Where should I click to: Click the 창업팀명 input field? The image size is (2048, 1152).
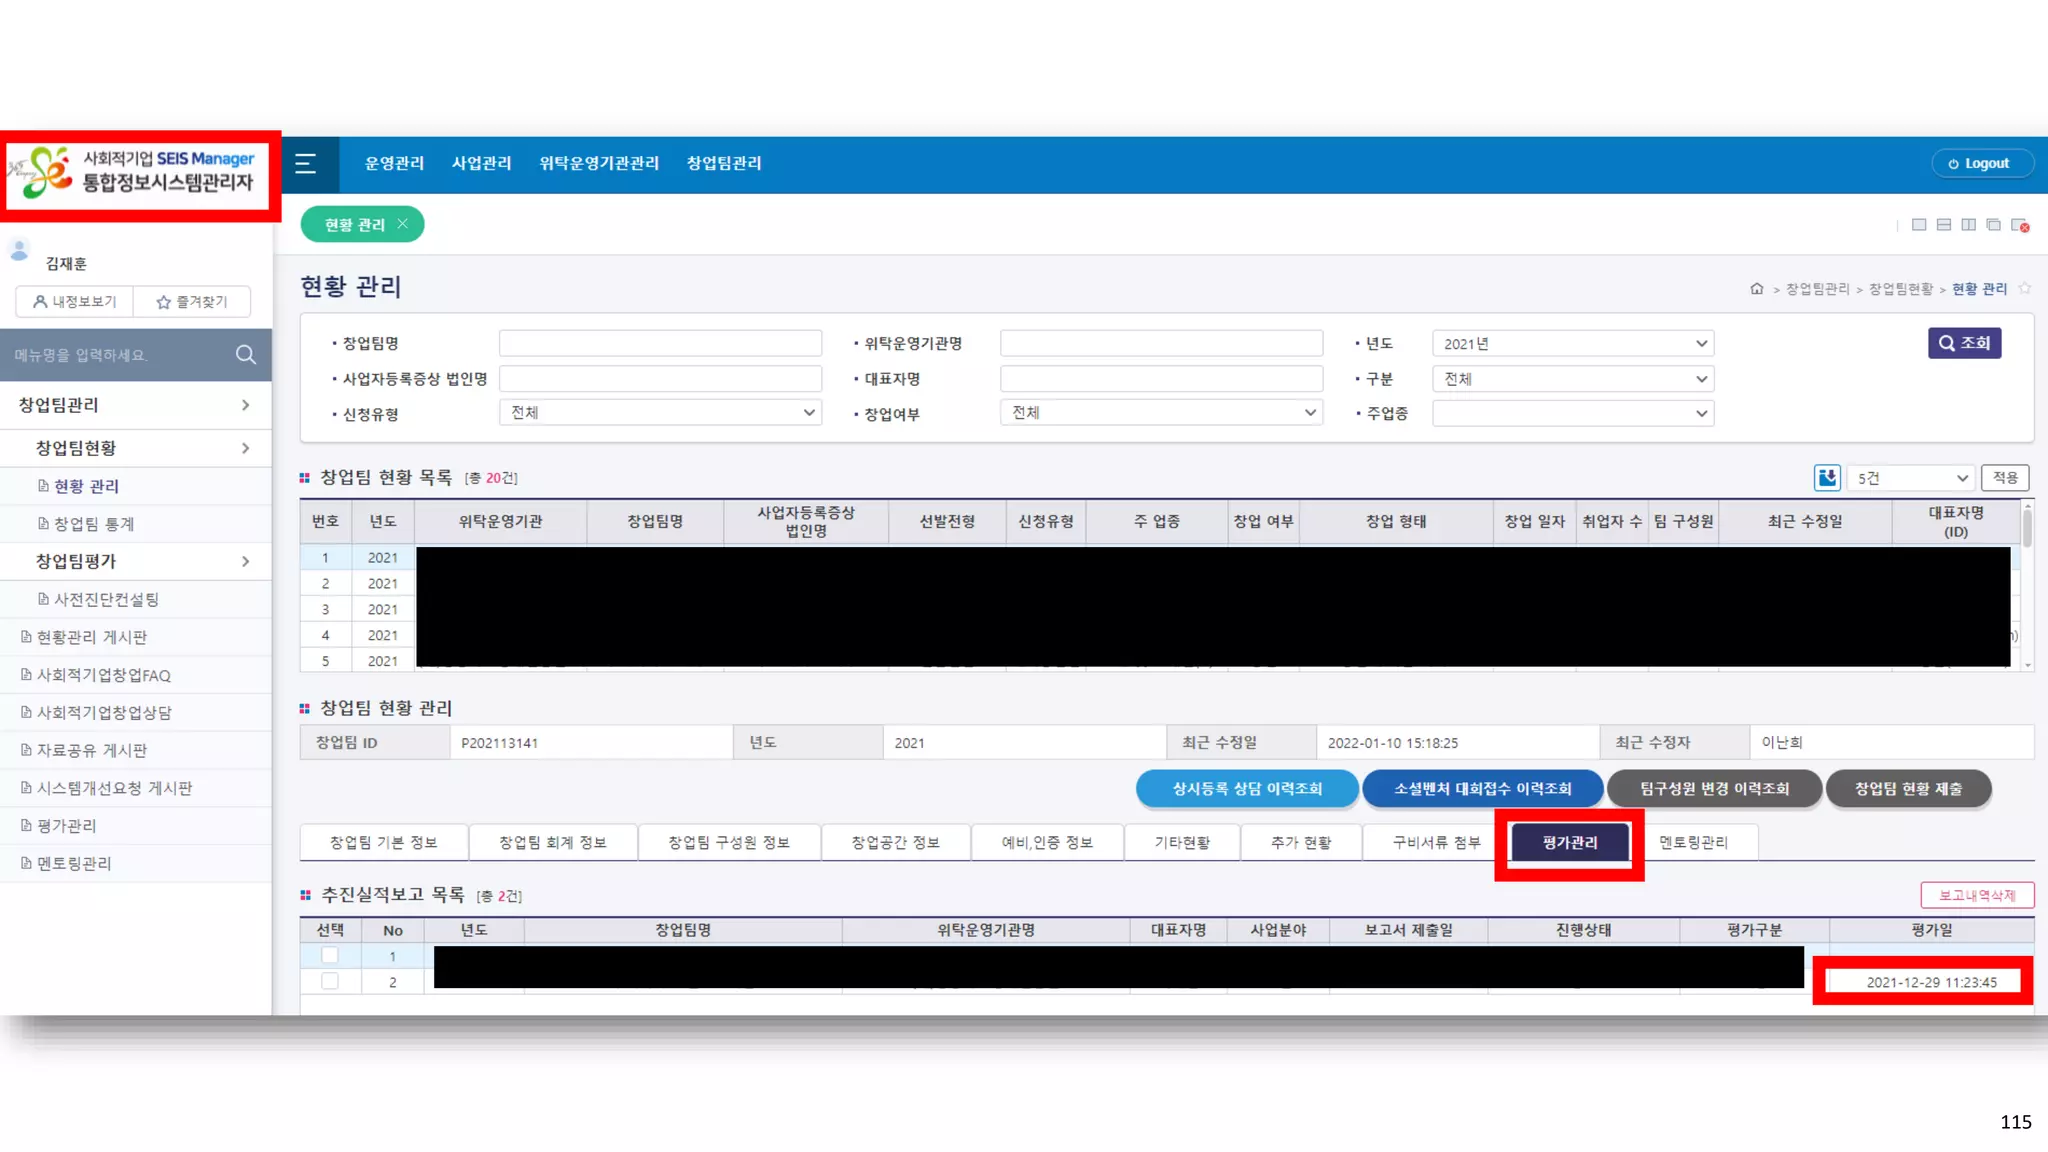click(660, 344)
